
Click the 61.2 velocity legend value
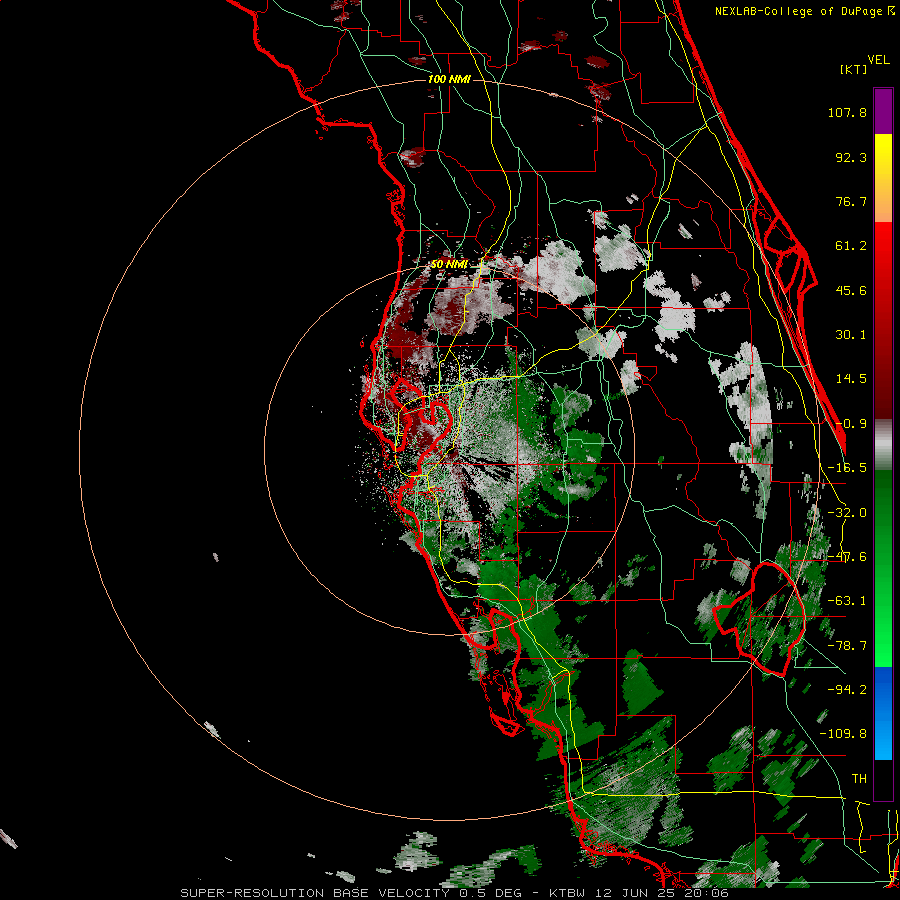851,246
